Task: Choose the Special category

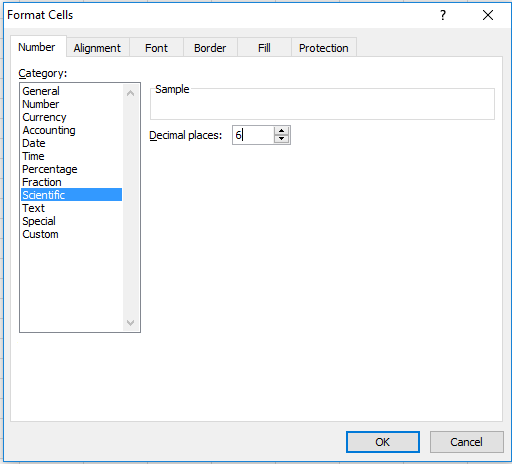Action: 71,221
